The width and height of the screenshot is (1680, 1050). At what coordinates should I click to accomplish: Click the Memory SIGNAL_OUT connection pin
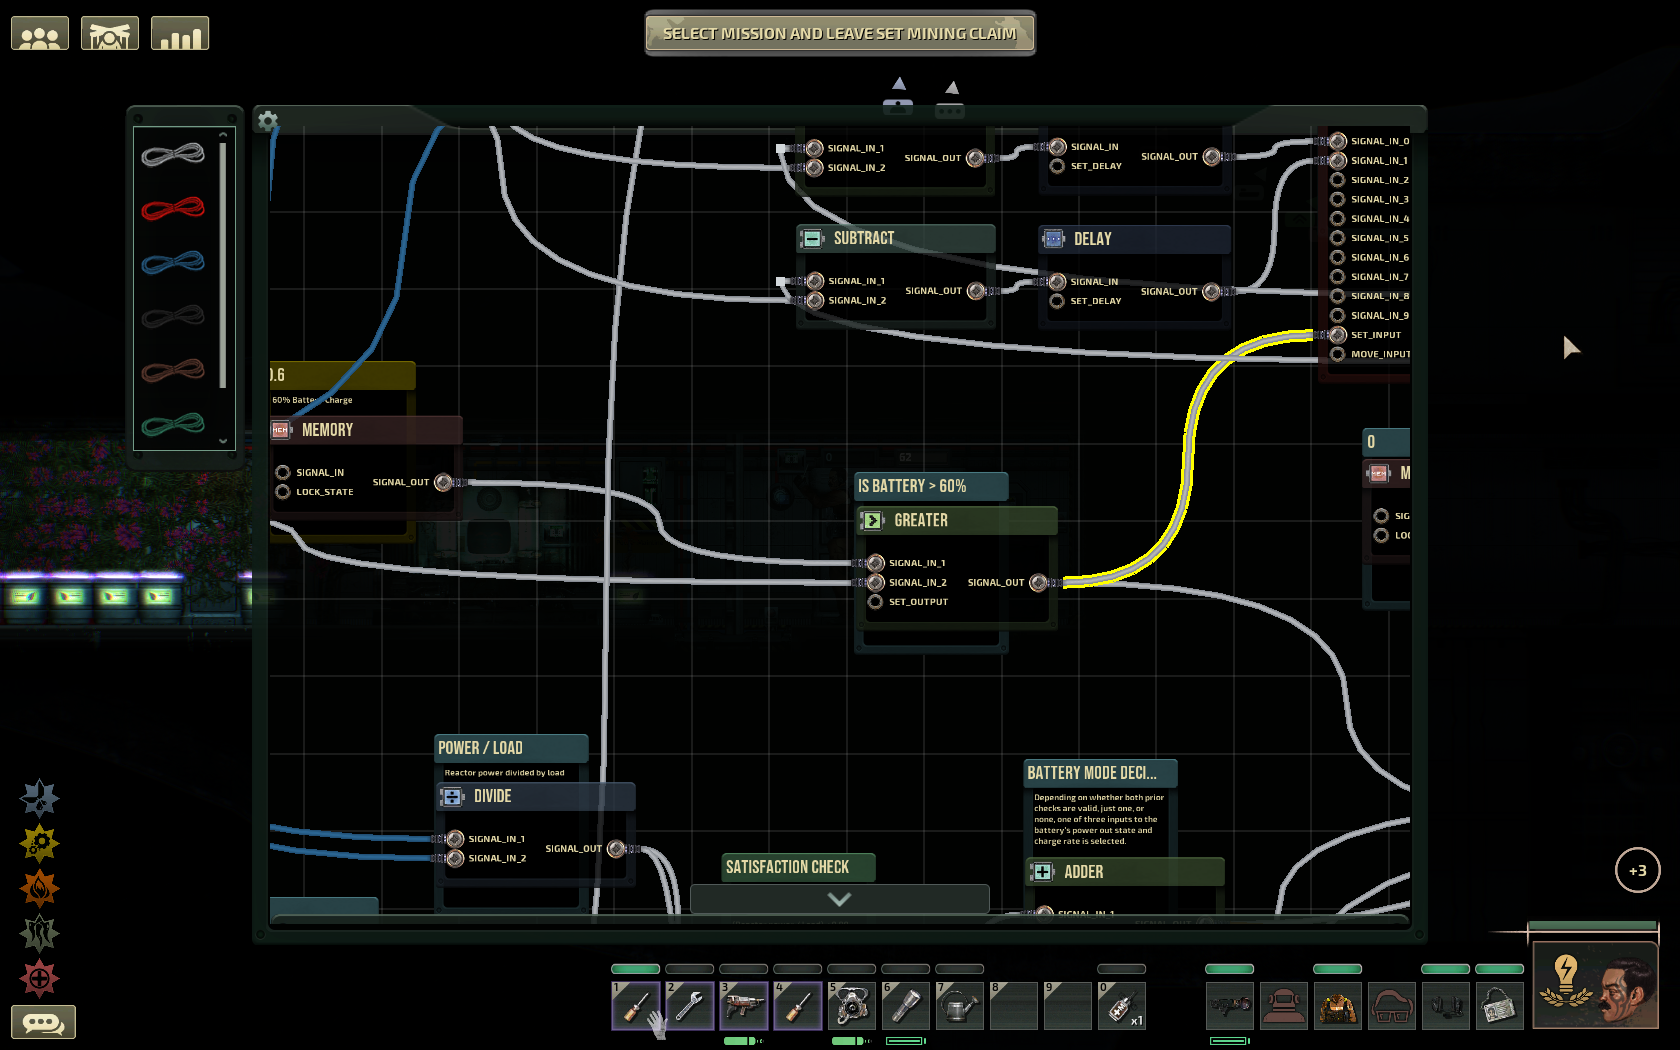pyautogui.click(x=443, y=483)
